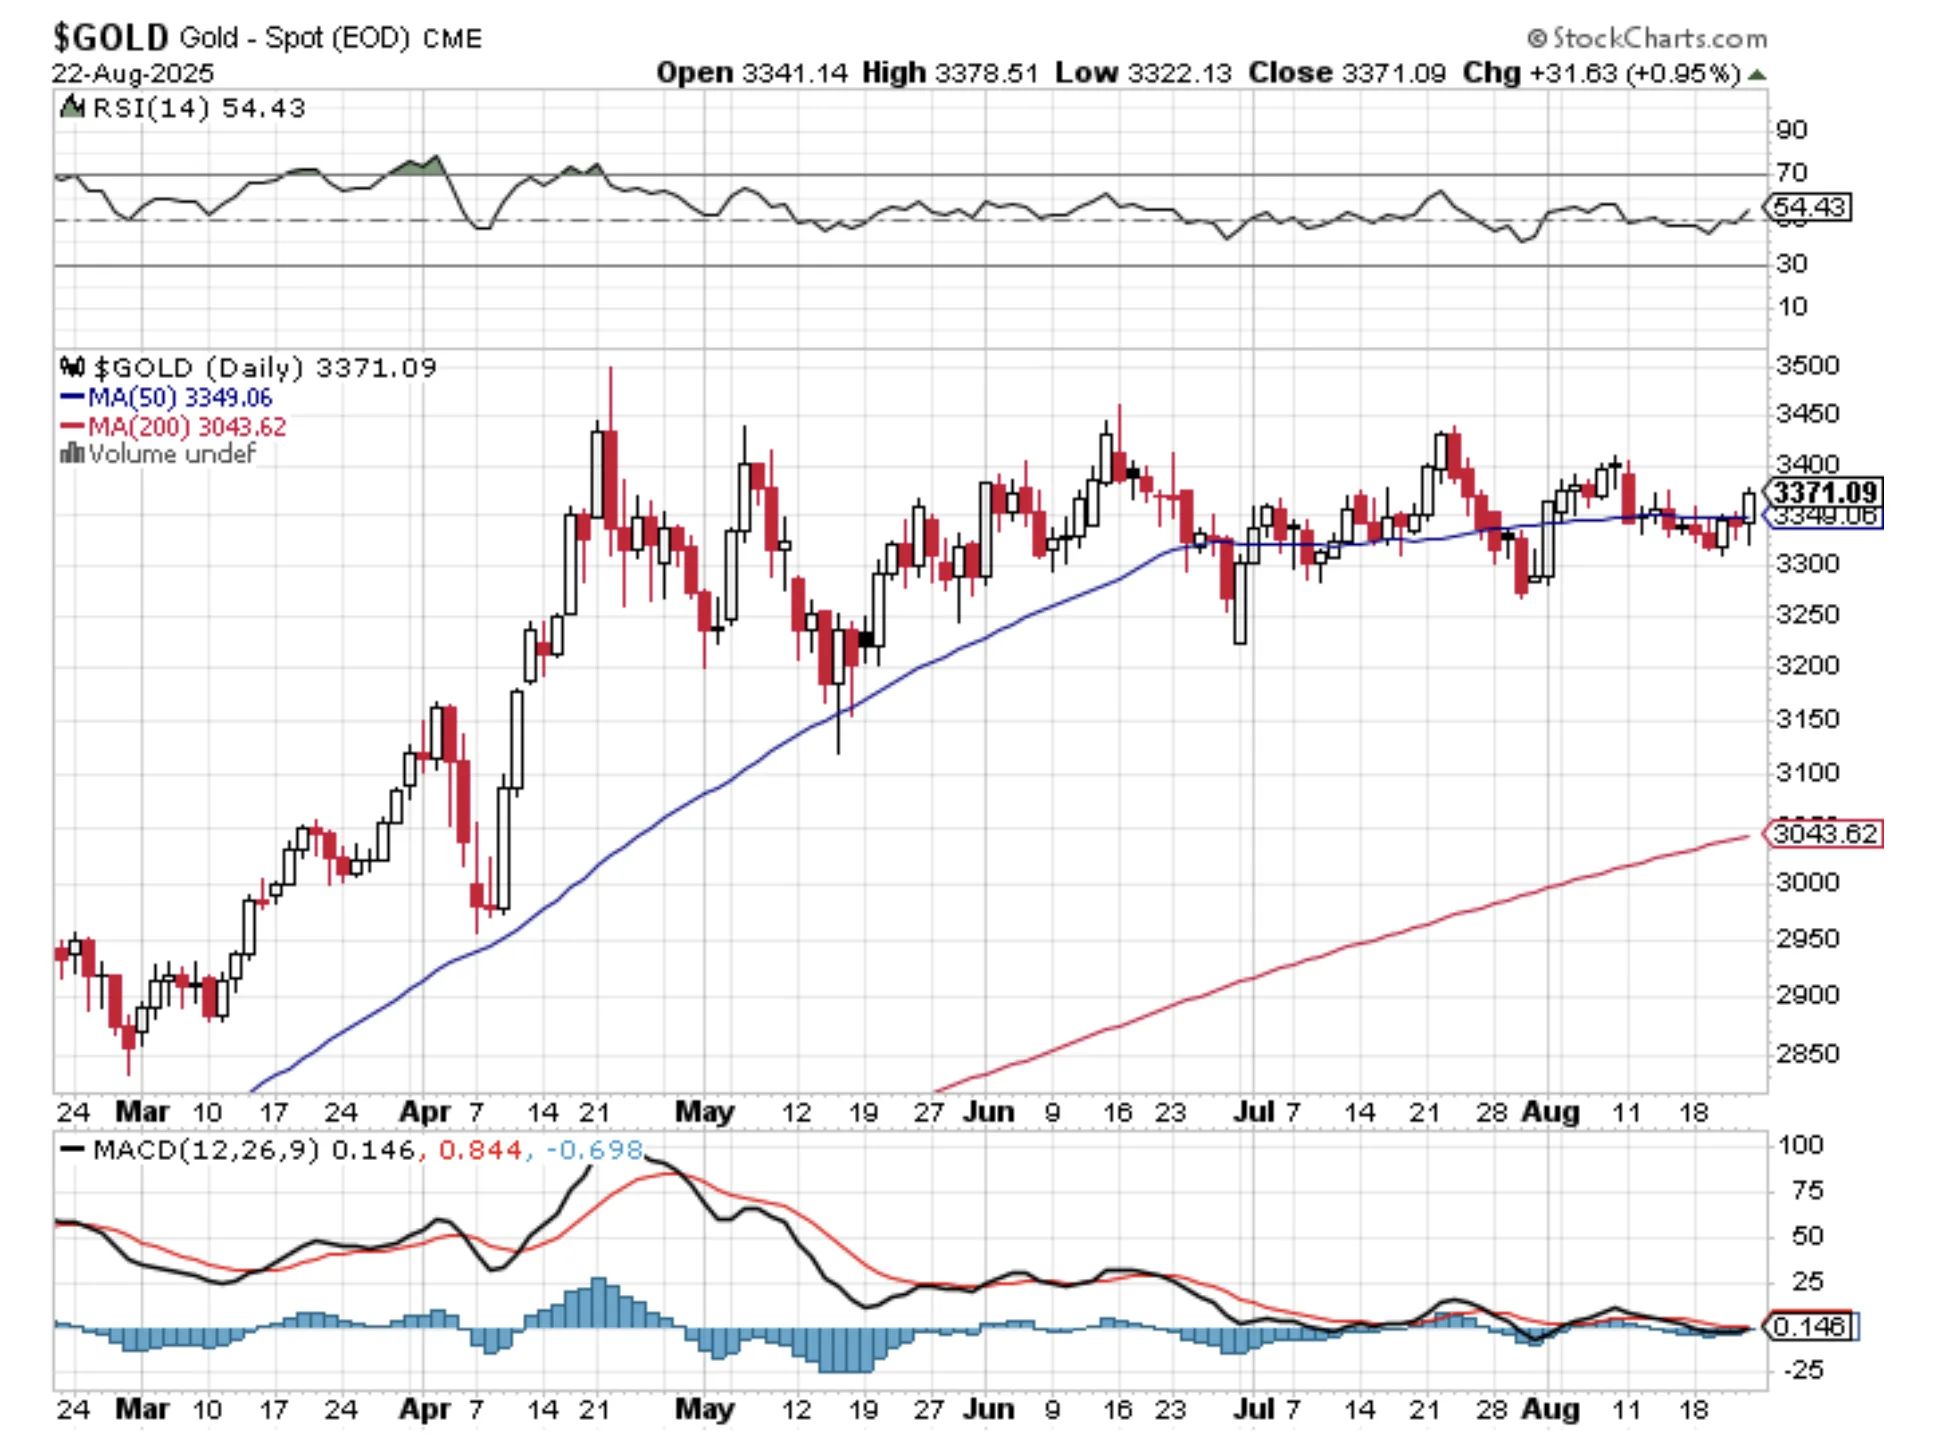The width and height of the screenshot is (1934, 1456).
Task: Click the copyright symbol before StockCharts.com
Action: (x=1536, y=39)
